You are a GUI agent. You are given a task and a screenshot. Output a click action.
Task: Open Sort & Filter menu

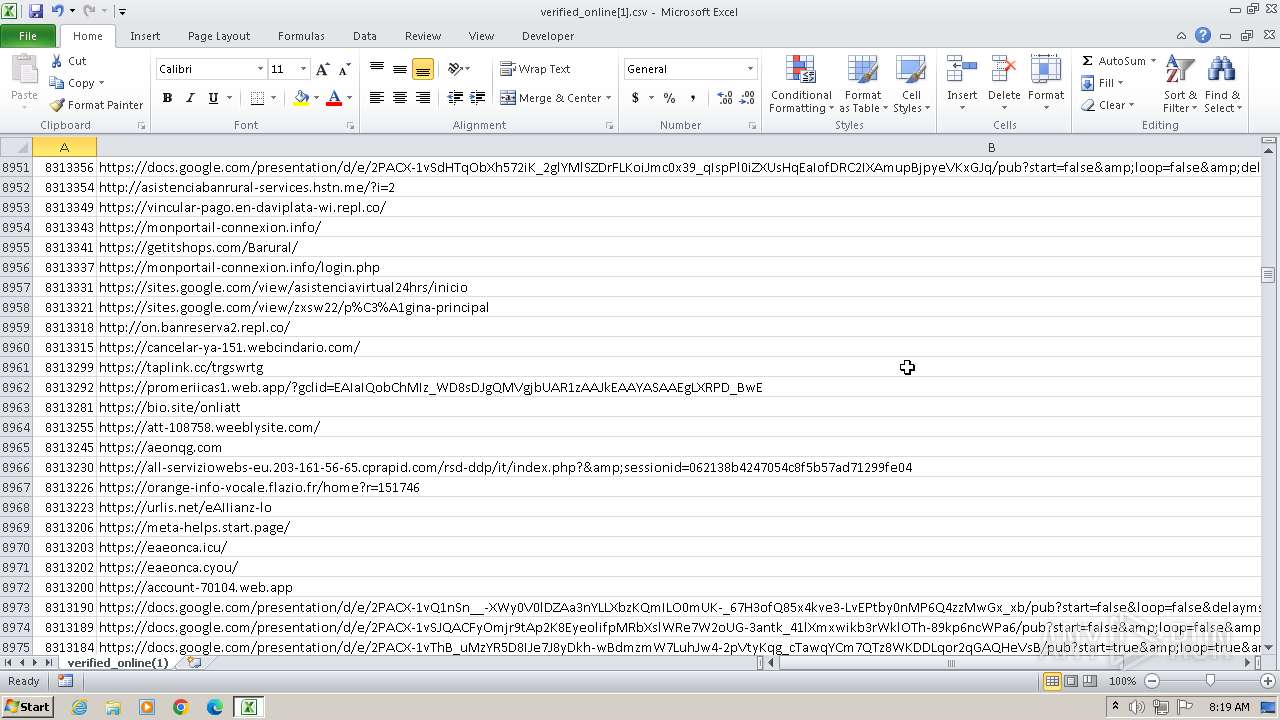[1180, 85]
